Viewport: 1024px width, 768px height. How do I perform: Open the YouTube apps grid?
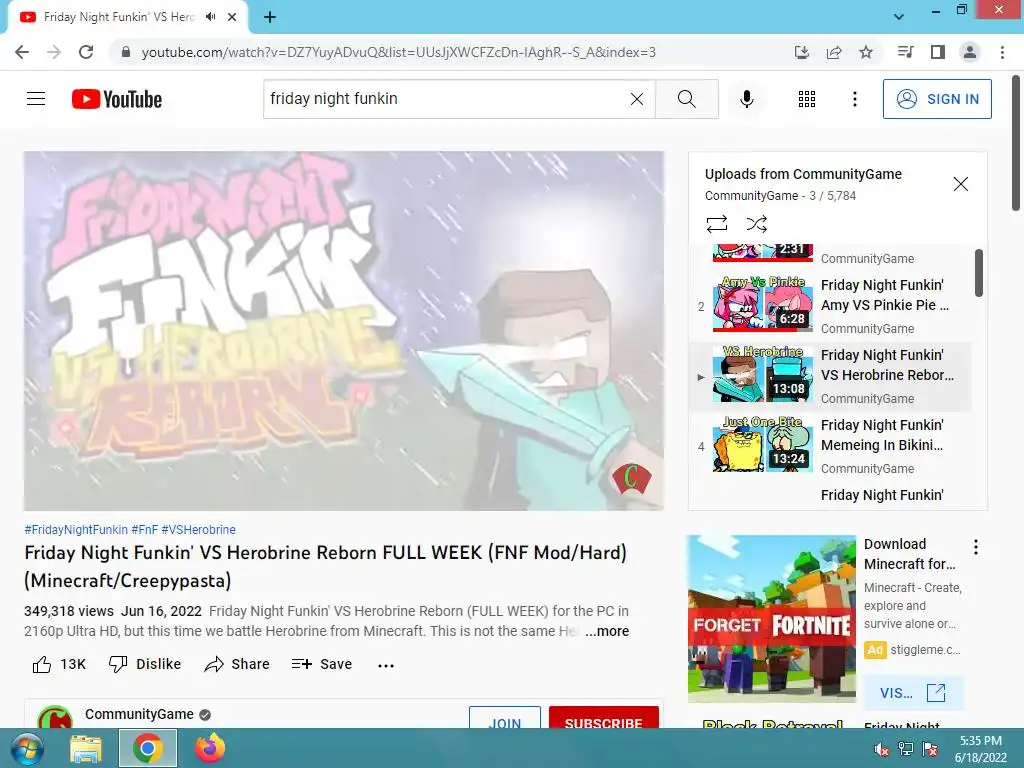(x=807, y=99)
